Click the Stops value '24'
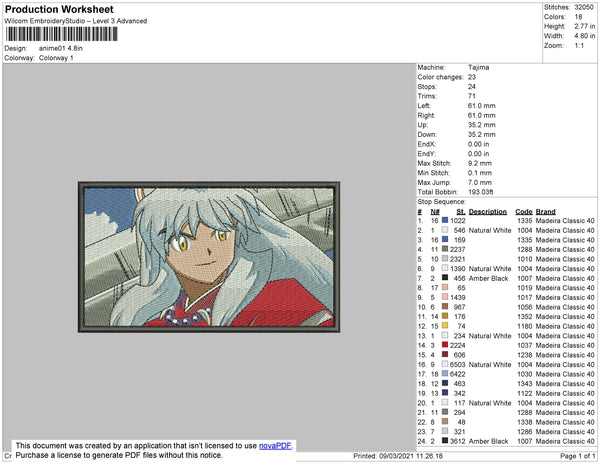The width and height of the screenshot is (600, 464). pyautogui.click(x=472, y=86)
